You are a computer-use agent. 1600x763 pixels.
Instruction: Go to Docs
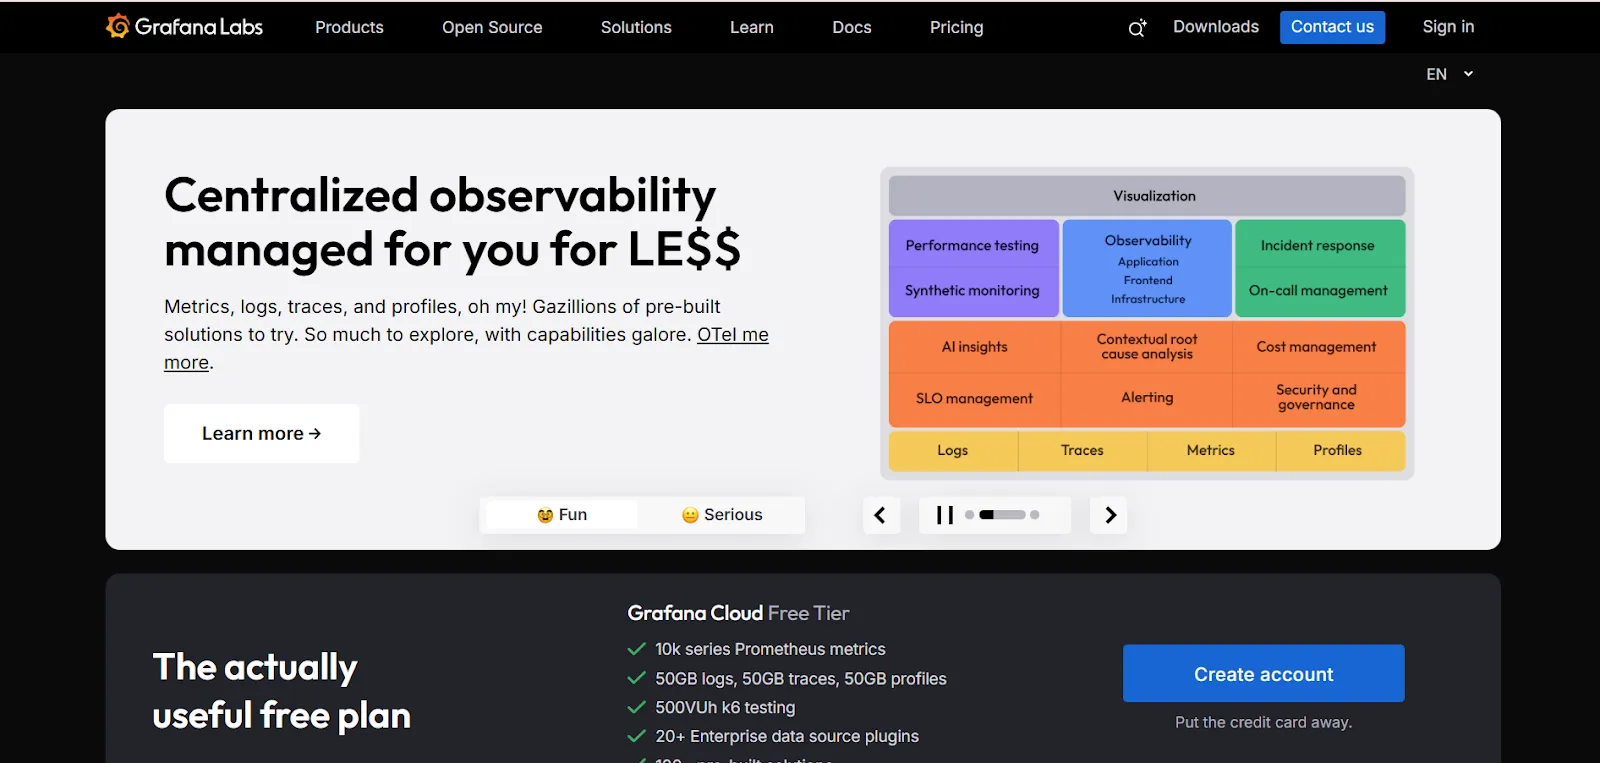[852, 27]
